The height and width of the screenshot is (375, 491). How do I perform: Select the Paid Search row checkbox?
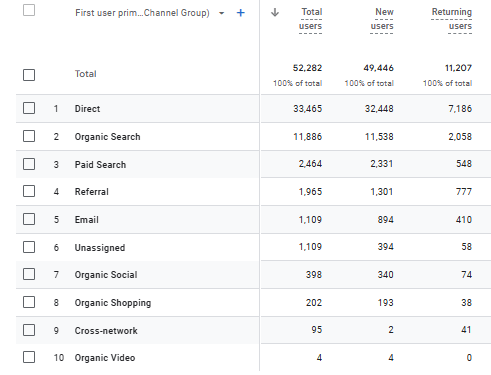(29, 164)
